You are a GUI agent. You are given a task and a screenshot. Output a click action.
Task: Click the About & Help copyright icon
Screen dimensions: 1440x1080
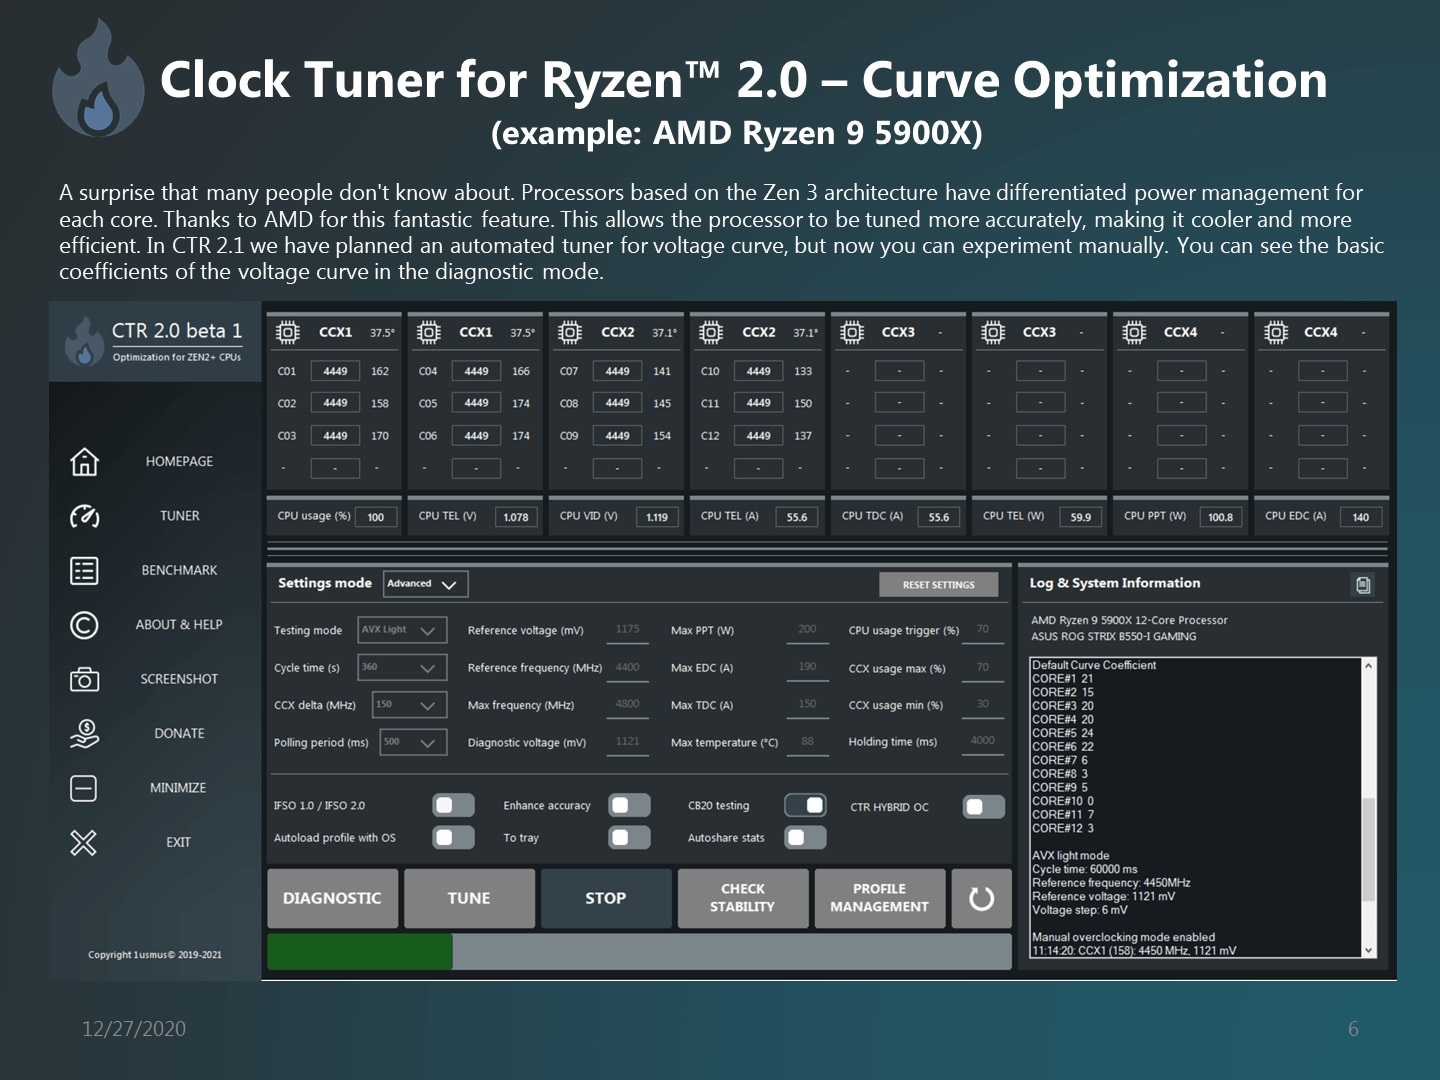click(84, 625)
